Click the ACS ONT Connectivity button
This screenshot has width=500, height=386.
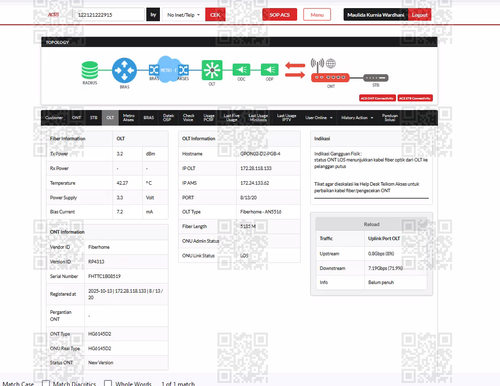tap(377, 98)
